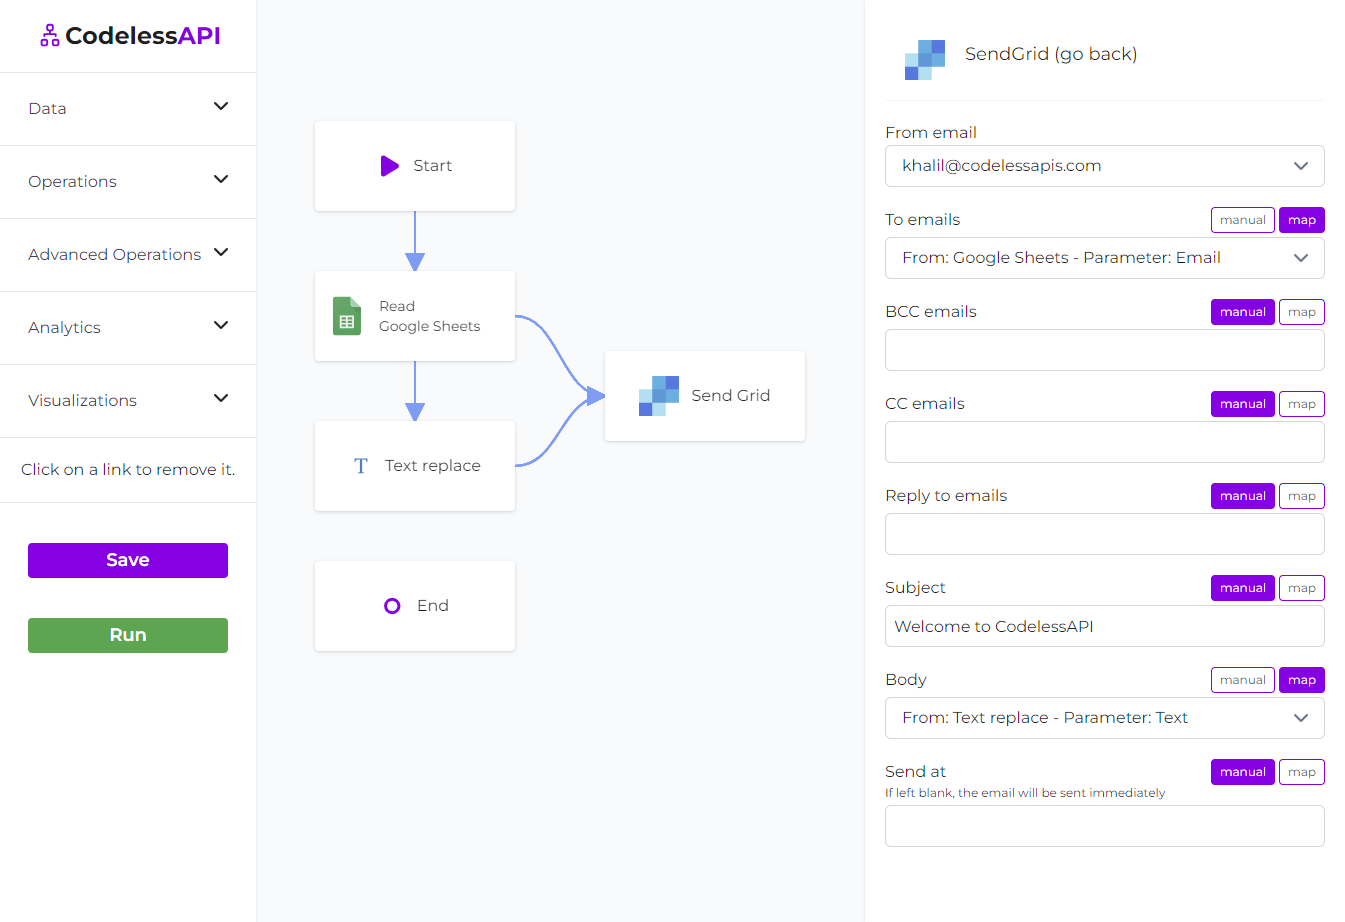
Task: Click the Data menu label
Action: [x=47, y=109]
